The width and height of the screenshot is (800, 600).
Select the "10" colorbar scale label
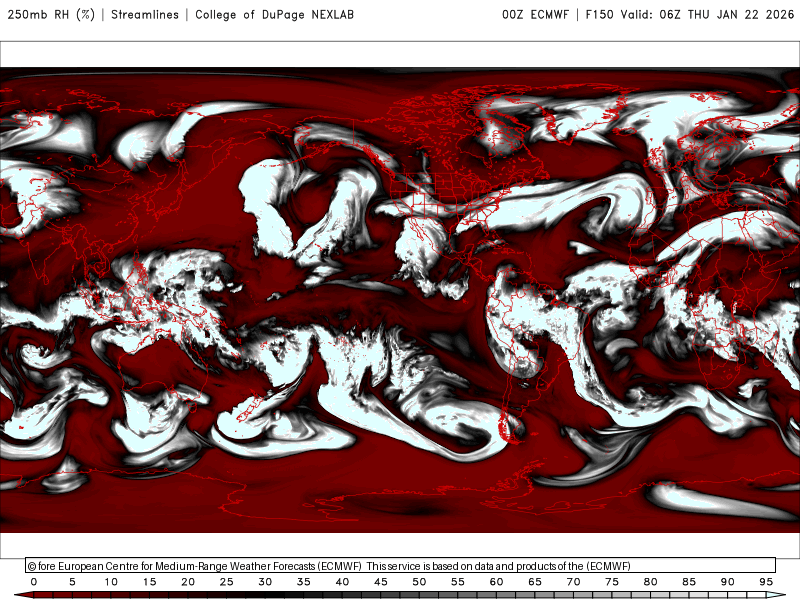(x=111, y=582)
